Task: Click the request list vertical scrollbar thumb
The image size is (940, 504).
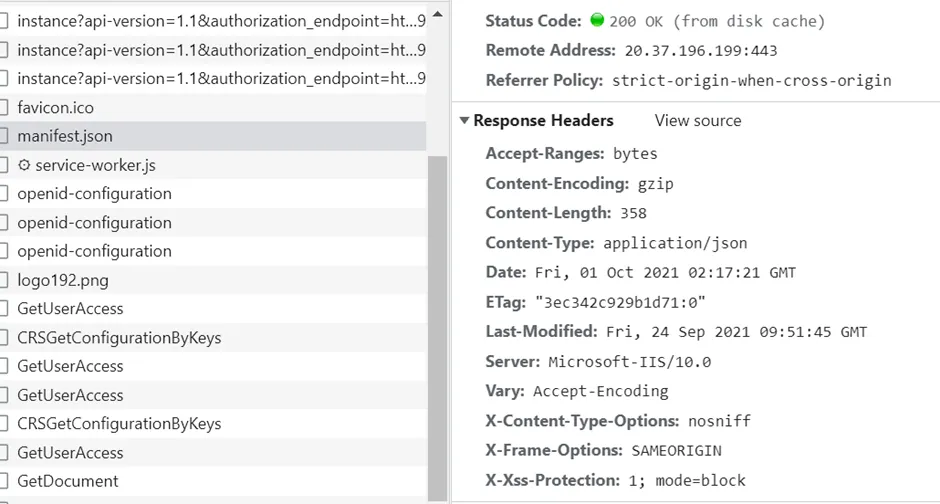Action: [438, 328]
